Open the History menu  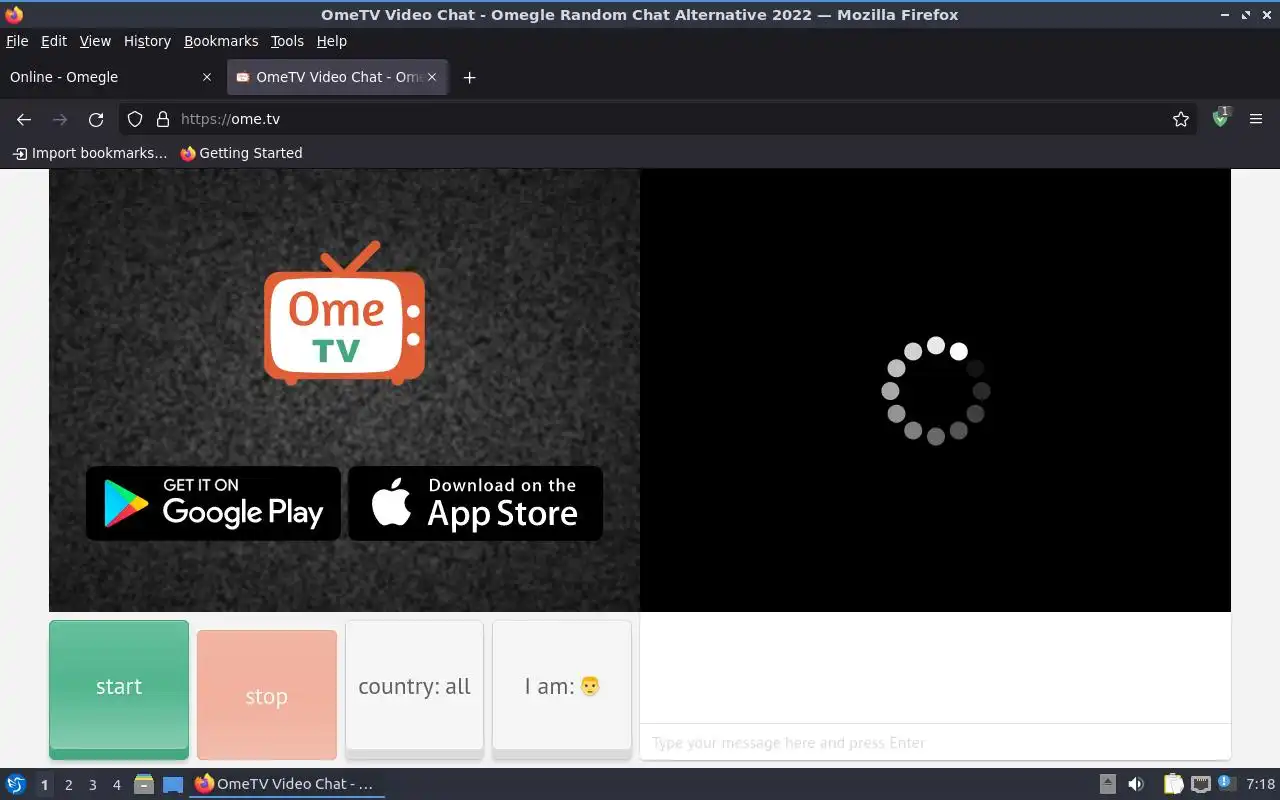(147, 41)
